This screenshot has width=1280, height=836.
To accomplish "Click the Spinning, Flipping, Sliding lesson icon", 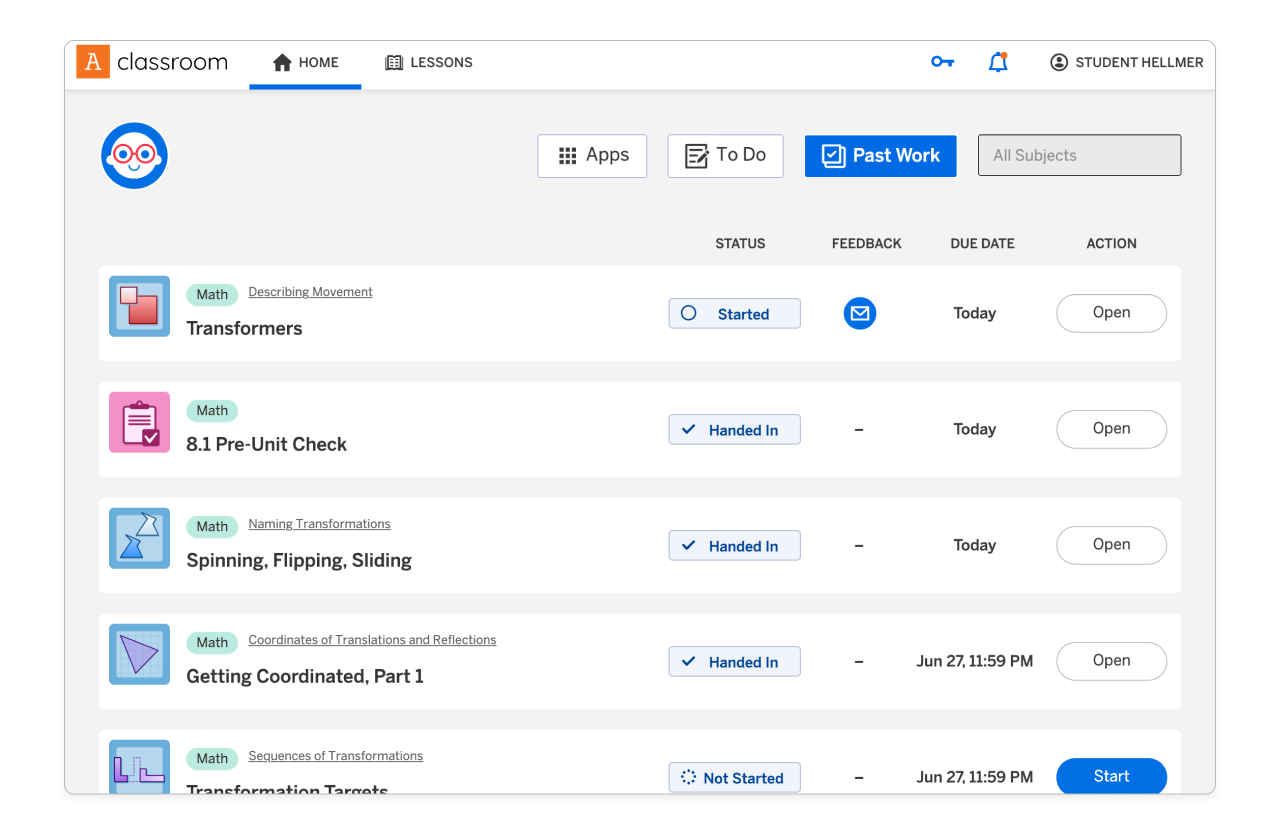I will point(139,538).
